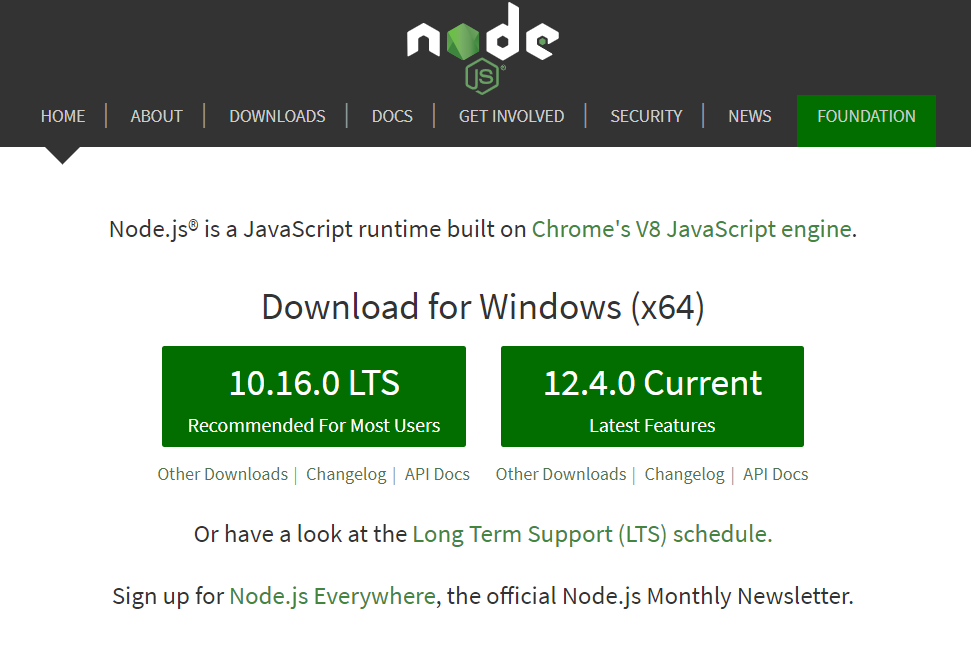The height and width of the screenshot is (648, 971).
Task: View the Changelog under 10.16.0 LTS
Action: (346, 474)
